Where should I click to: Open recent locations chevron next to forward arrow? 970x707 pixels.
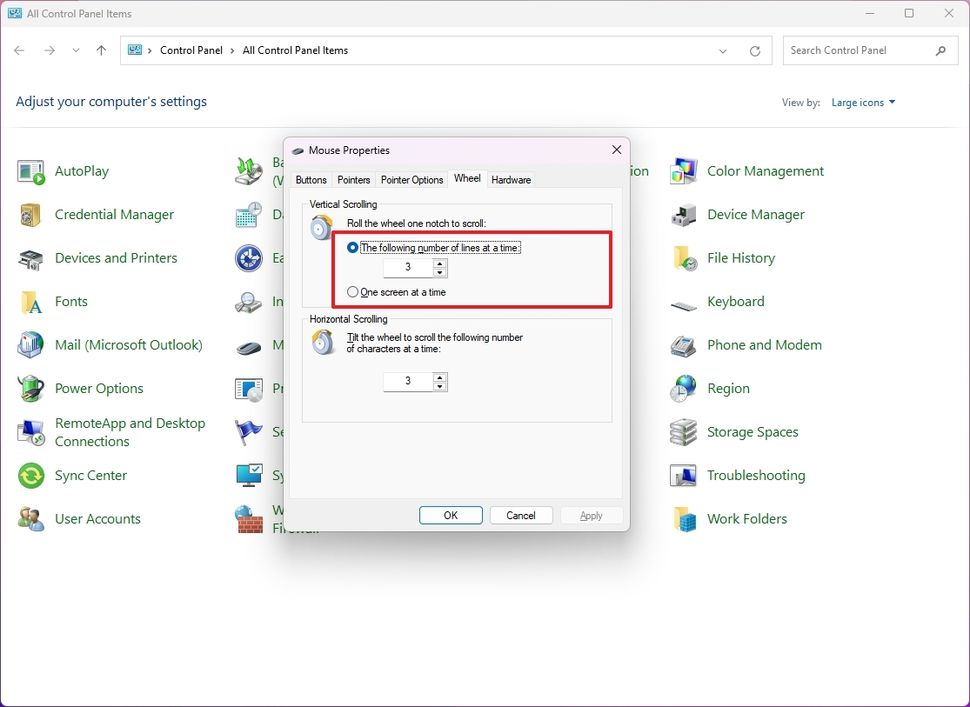click(75, 50)
